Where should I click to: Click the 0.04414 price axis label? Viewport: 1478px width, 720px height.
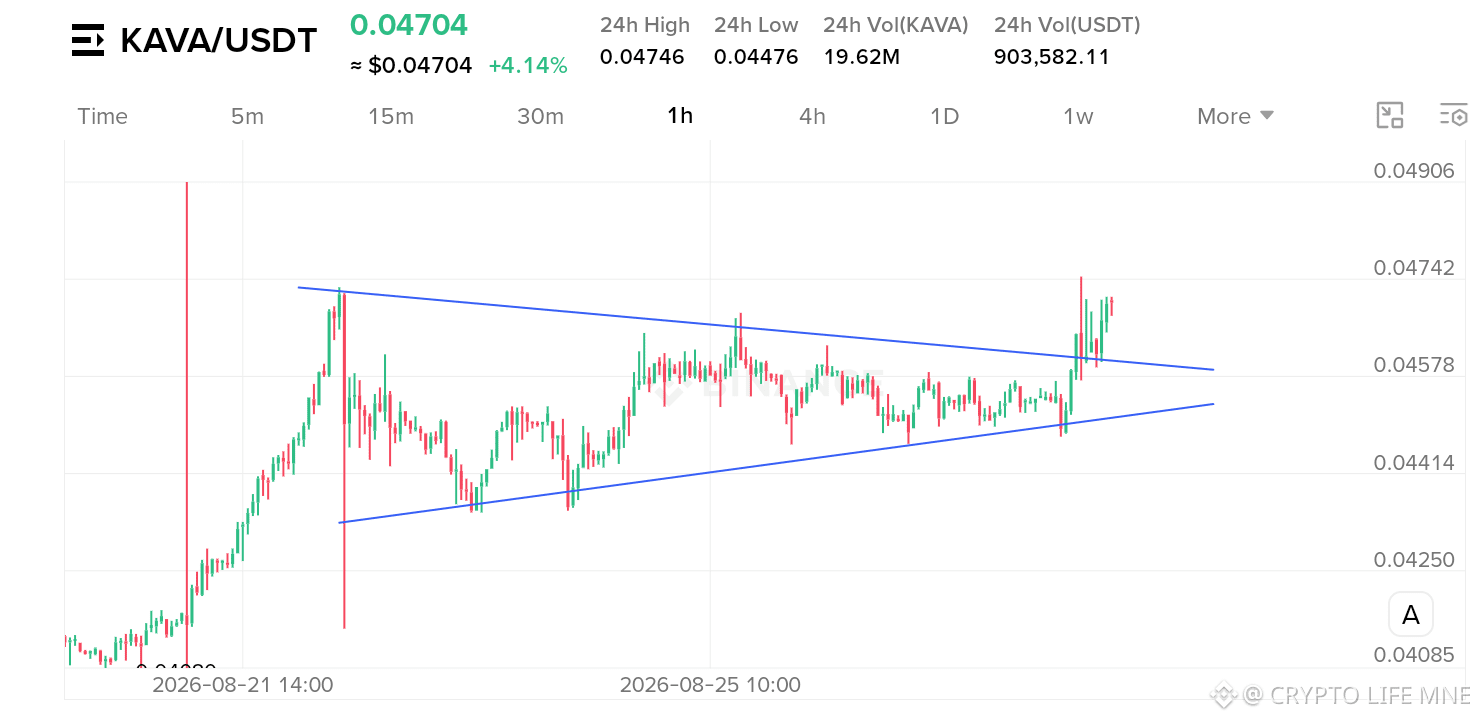point(1414,462)
